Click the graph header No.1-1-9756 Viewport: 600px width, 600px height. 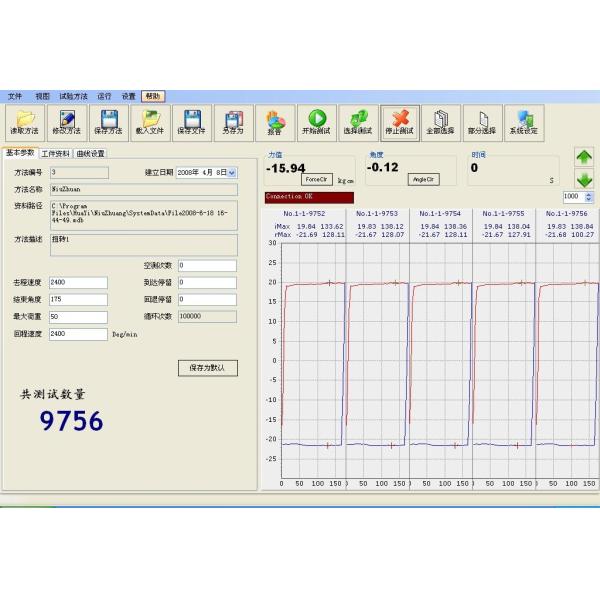(x=566, y=214)
